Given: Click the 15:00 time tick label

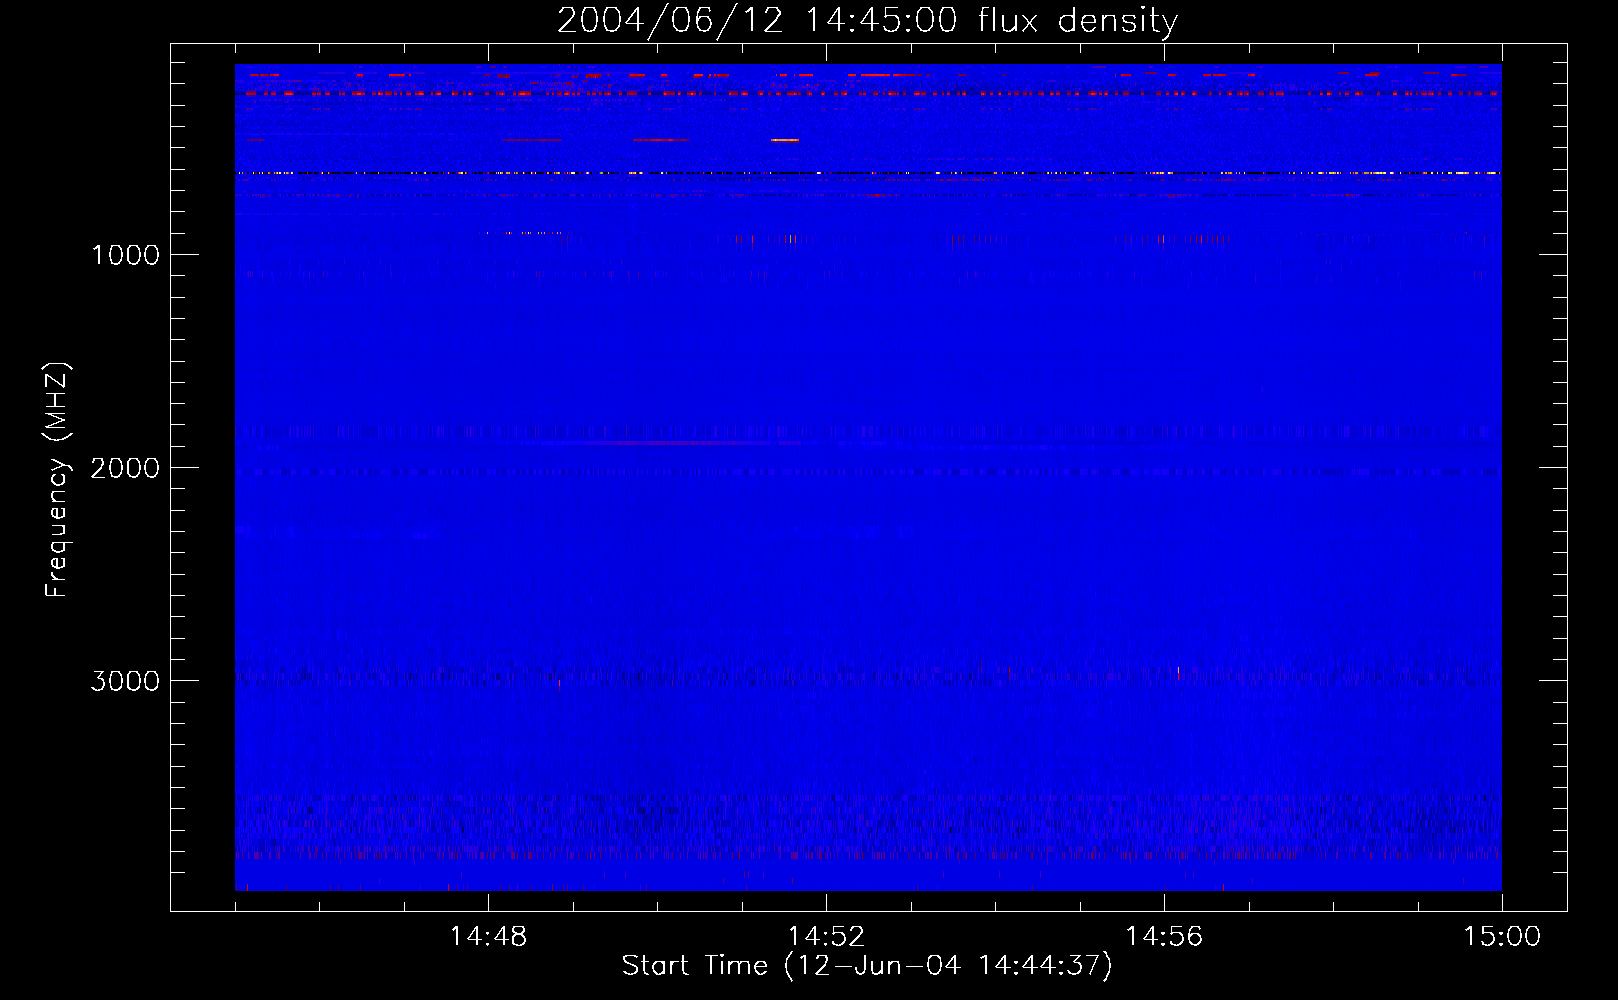Looking at the screenshot, I should tap(1502, 937).
